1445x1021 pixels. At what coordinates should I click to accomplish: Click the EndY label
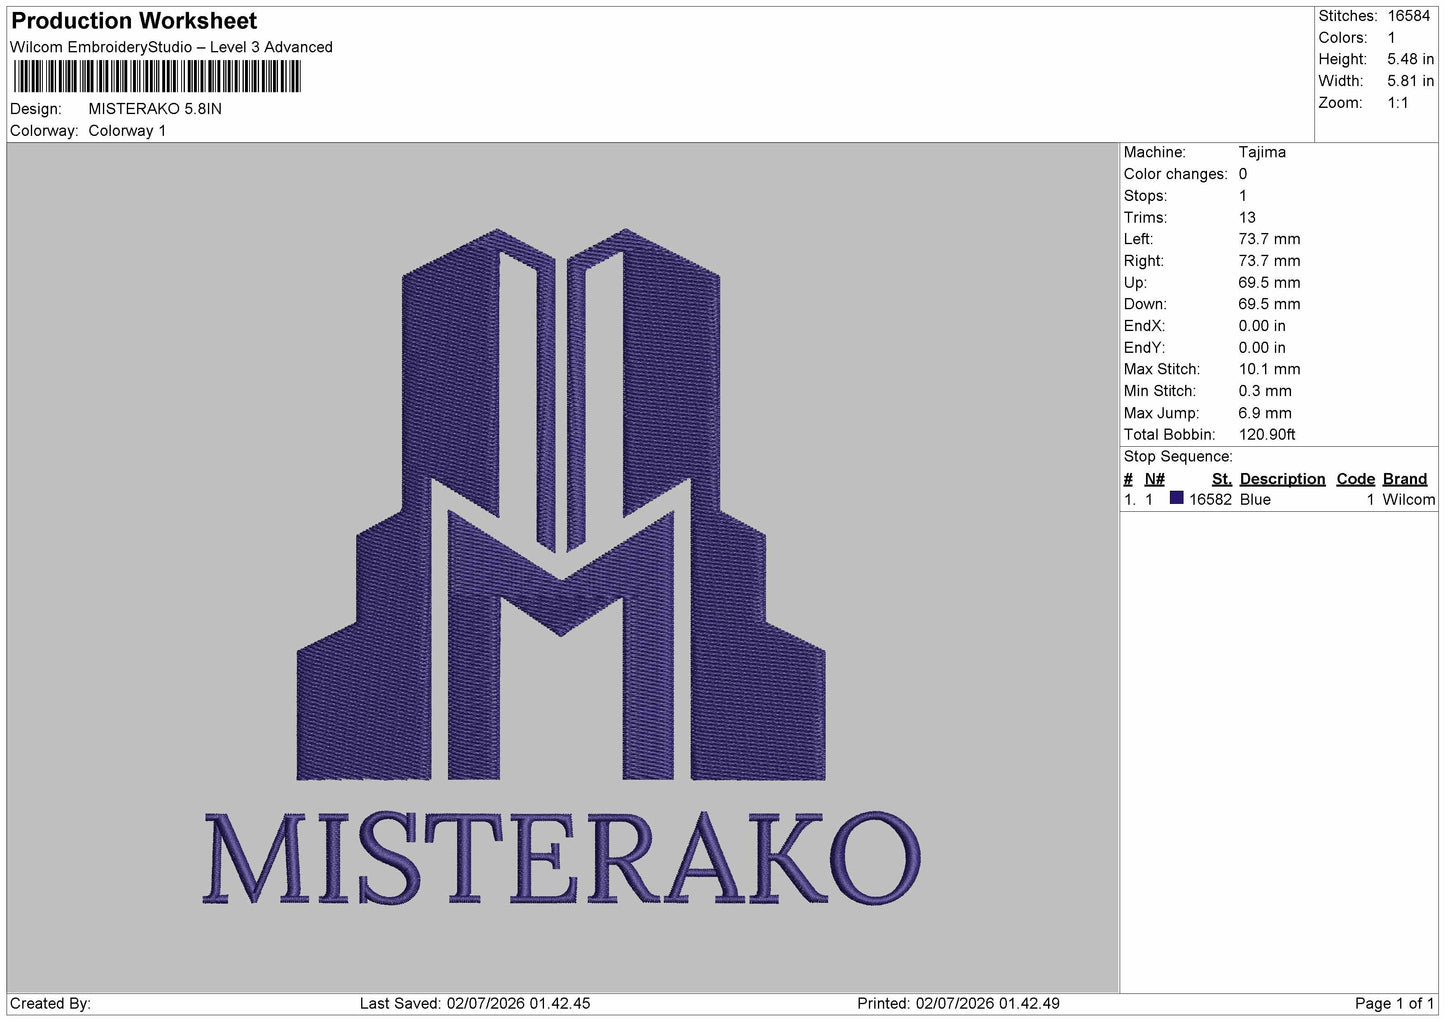pos(1144,348)
